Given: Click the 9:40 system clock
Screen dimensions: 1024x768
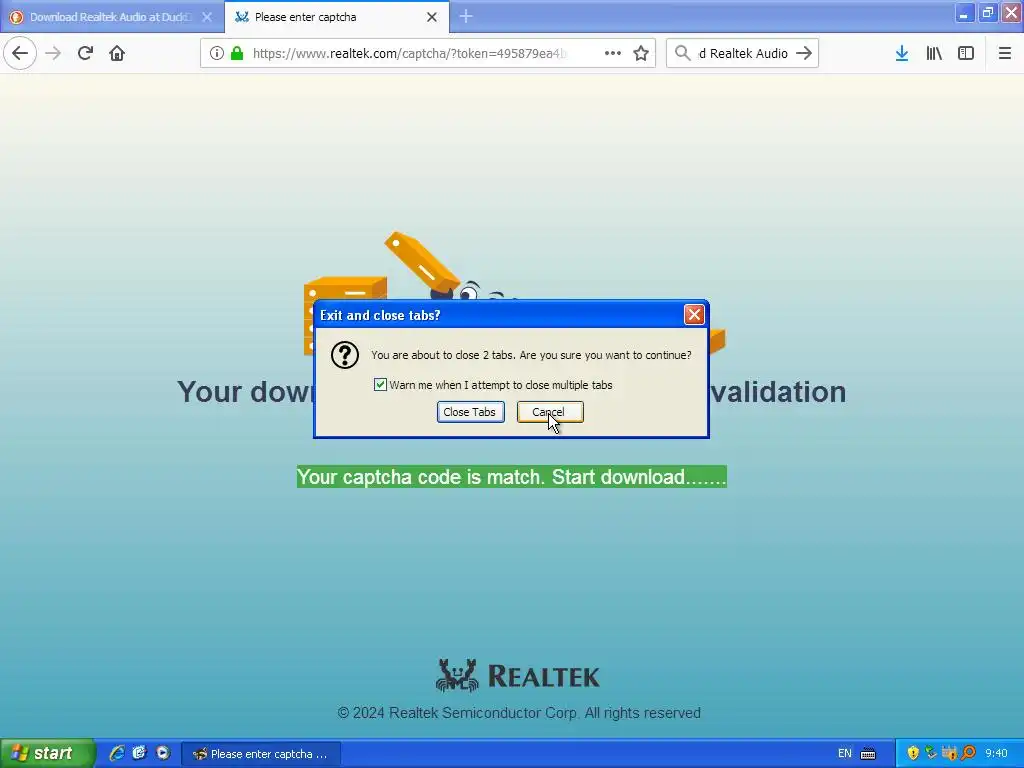Looking at the screenshot, I should 996,754.
